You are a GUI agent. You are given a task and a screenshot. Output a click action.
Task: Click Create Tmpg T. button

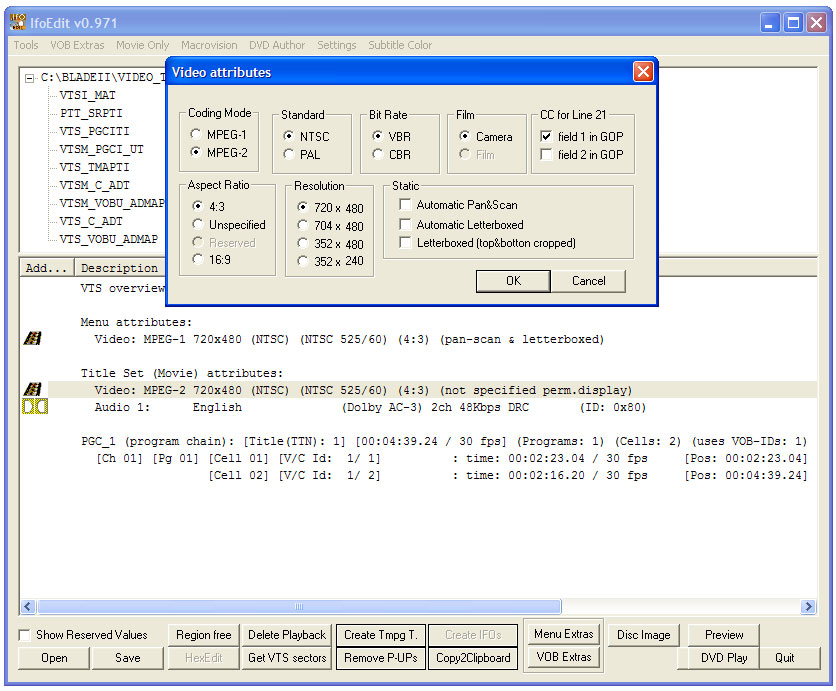click(381, 635)
